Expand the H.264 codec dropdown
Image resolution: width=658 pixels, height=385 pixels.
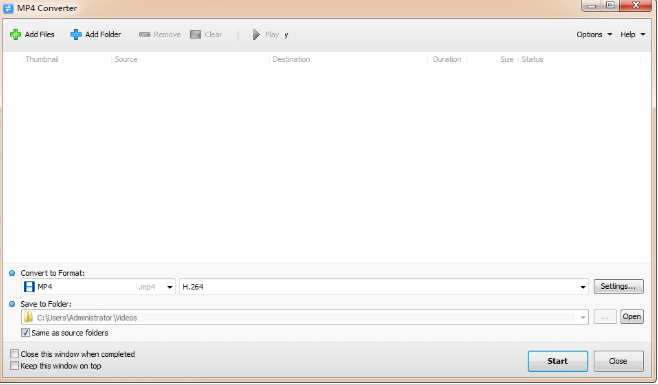(x=583, y=287)
